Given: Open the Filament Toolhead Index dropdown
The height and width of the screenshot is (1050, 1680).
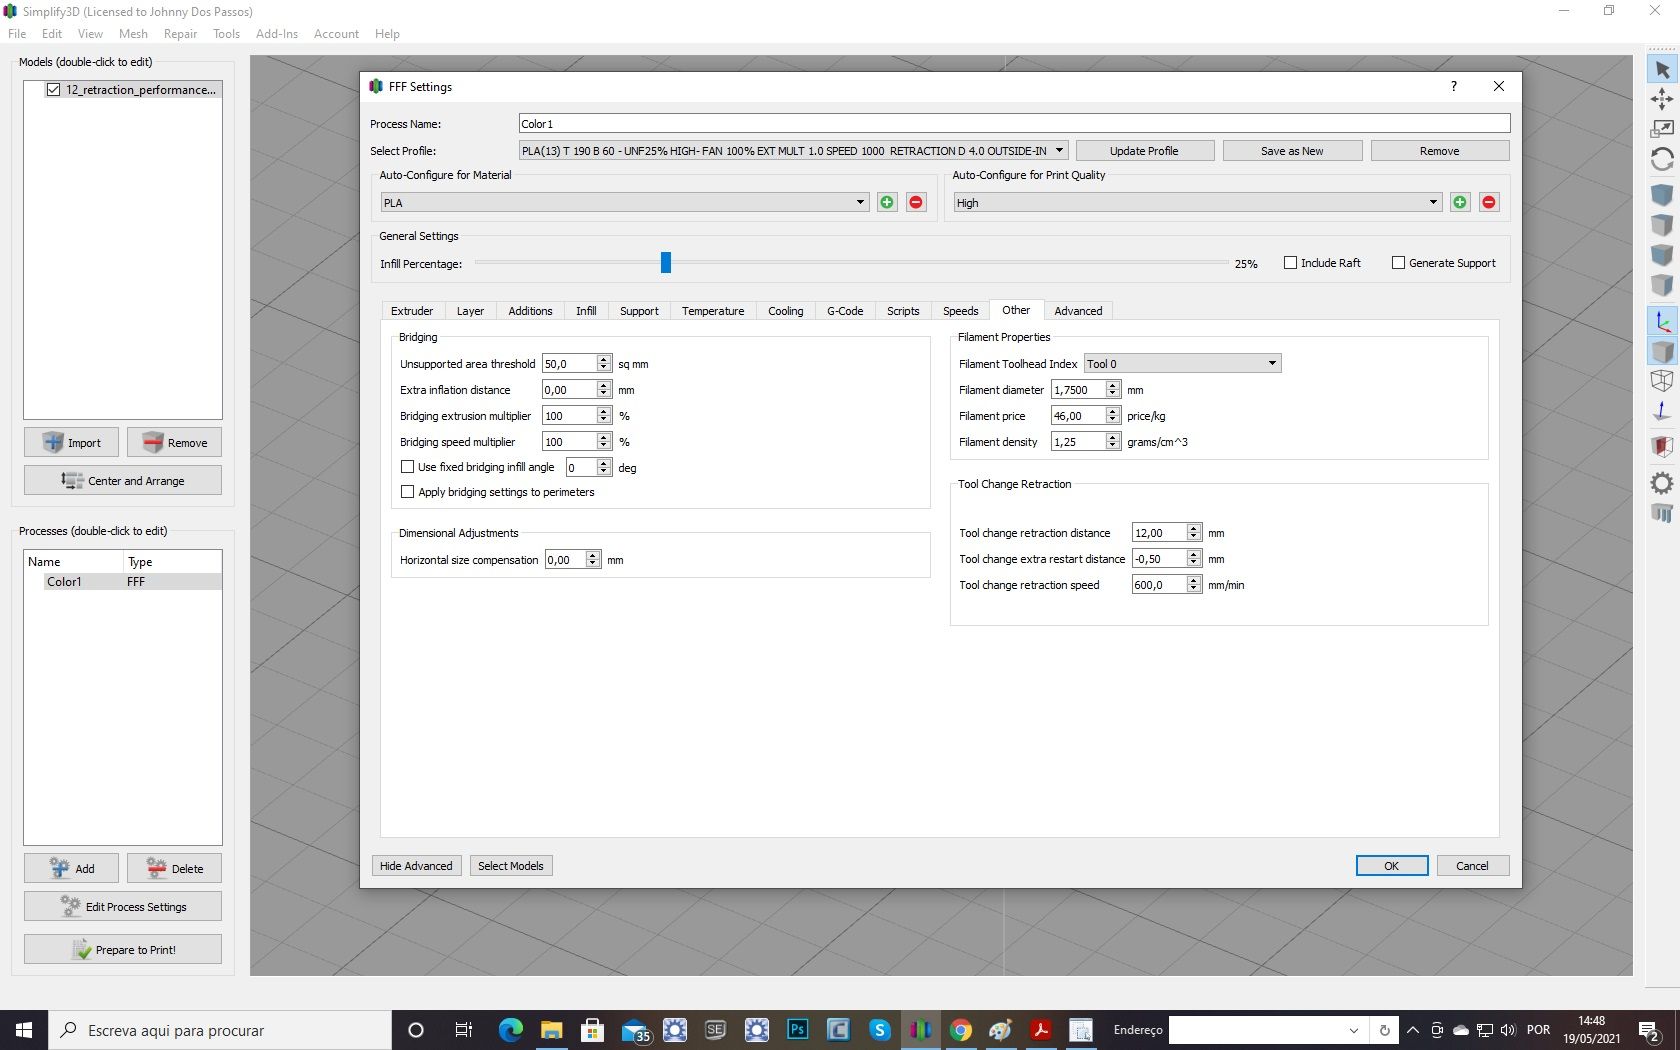Looking at the screenshot, I should coord(1182,364).
